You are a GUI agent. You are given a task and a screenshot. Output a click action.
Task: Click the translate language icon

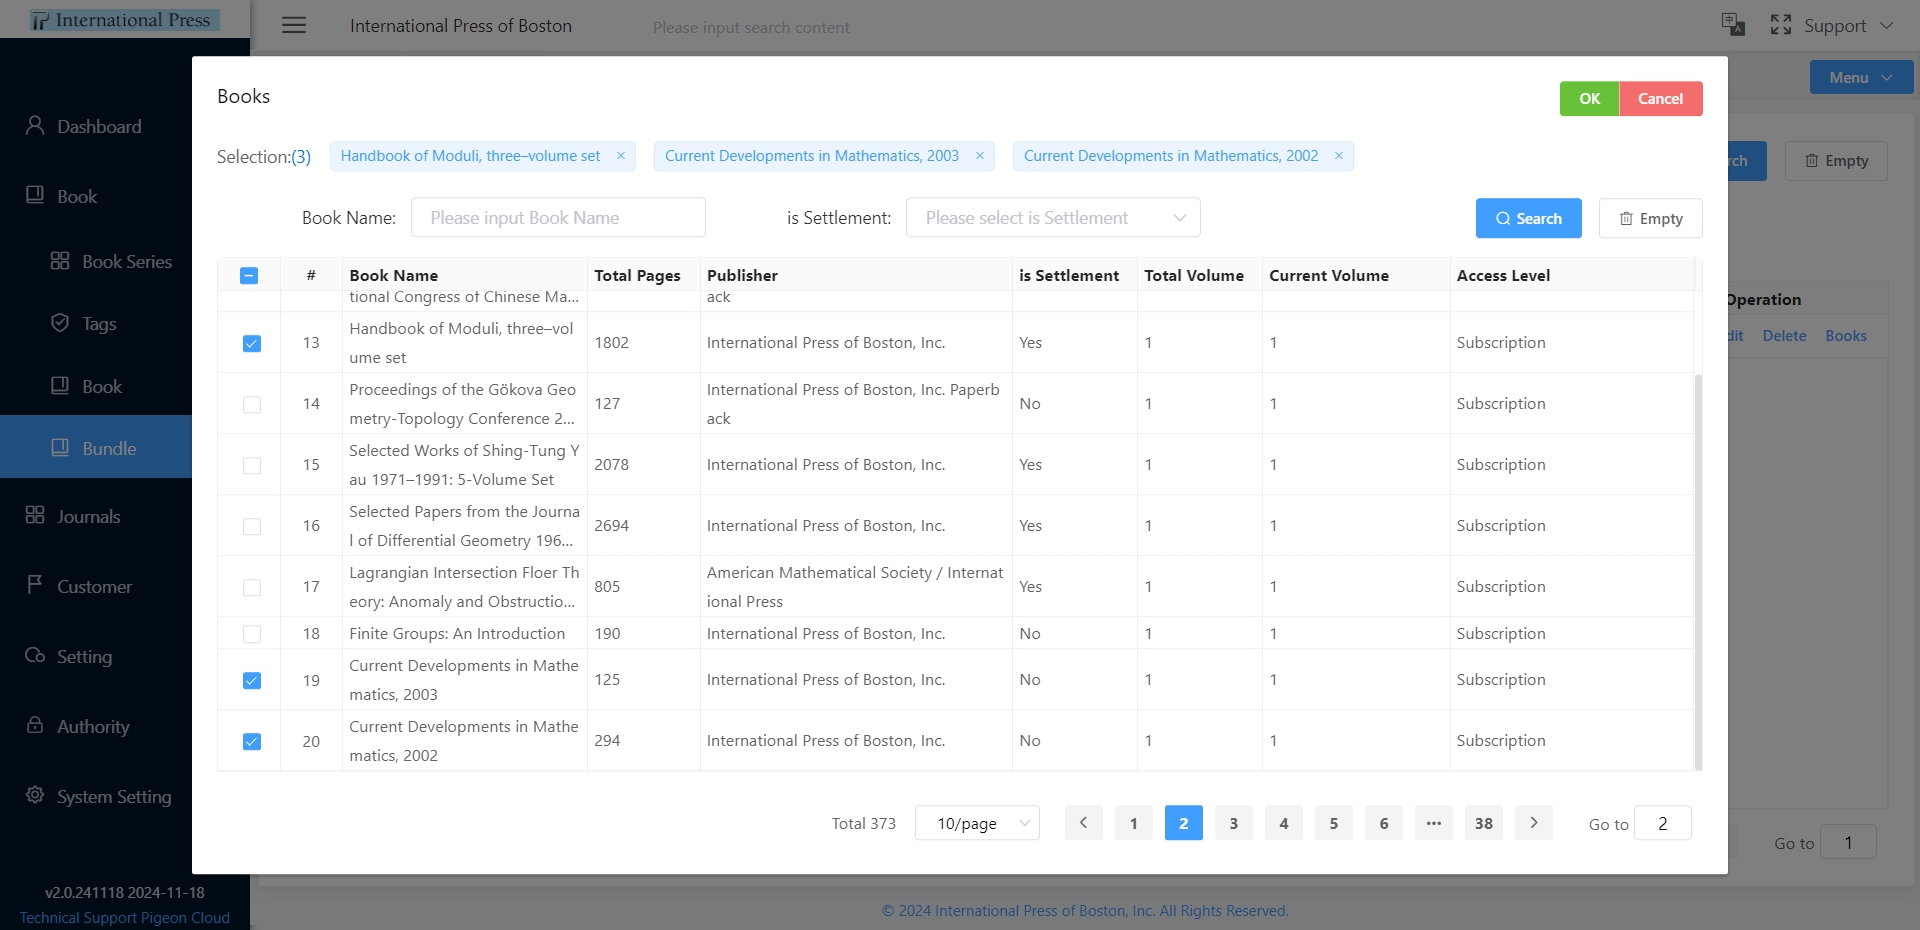point(1733,25)
